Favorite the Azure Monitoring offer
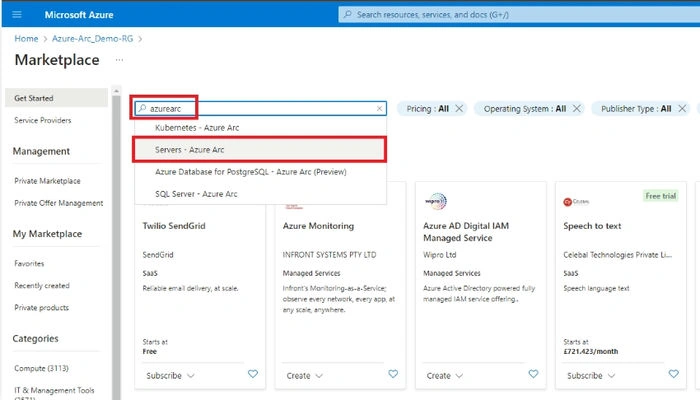This screenshot has width=700, height=400. (393, 374)
